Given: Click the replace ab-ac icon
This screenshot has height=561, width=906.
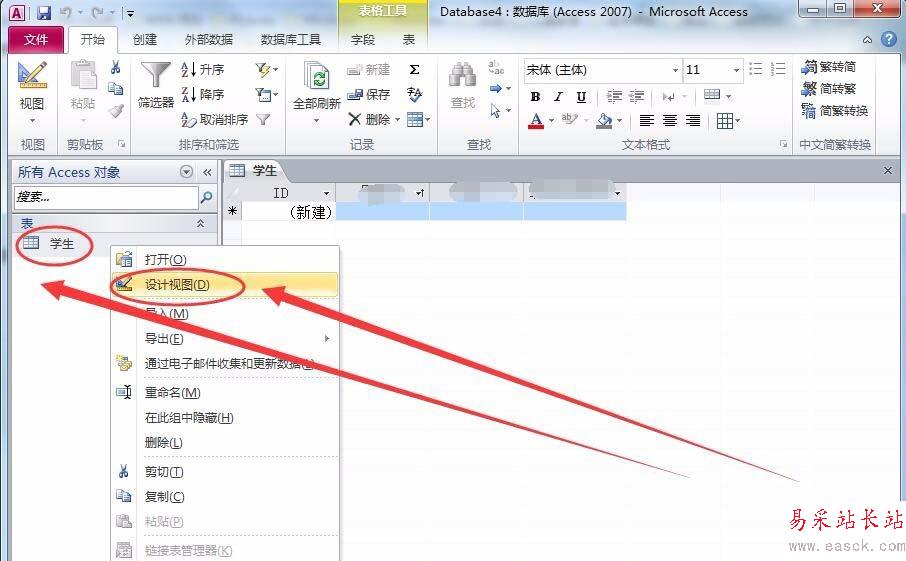Looking at the screenshot, I should click(496, 68).
